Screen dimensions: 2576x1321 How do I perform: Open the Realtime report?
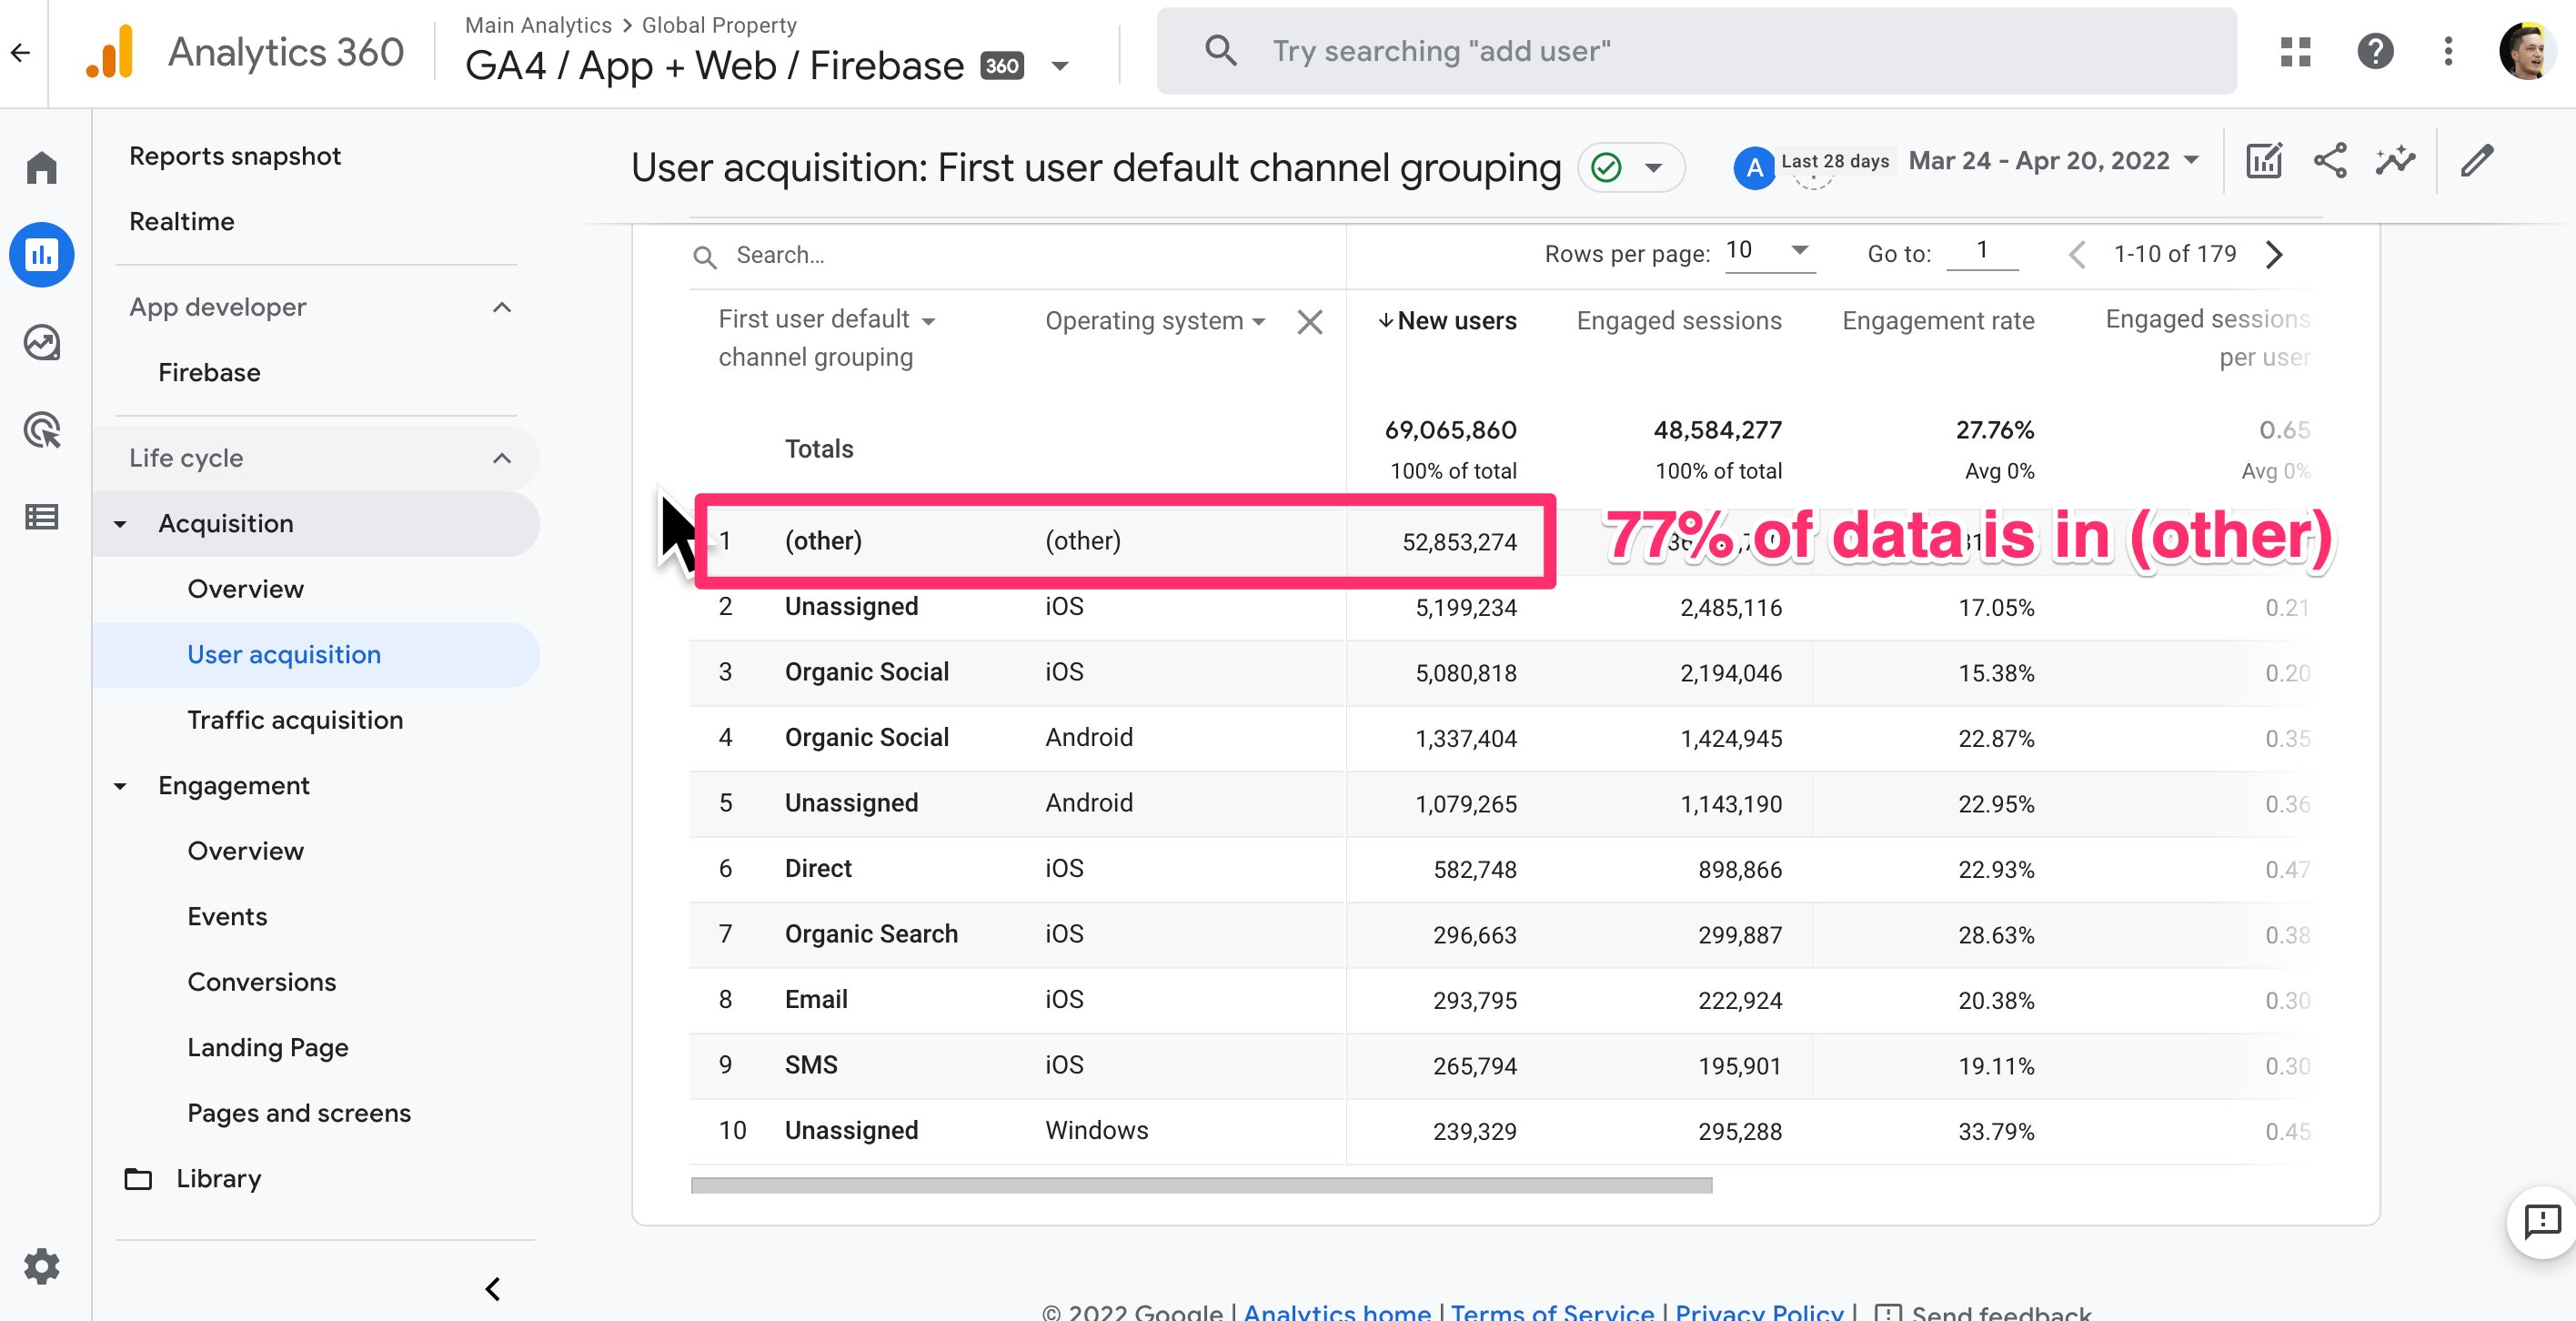coord(182,221)
